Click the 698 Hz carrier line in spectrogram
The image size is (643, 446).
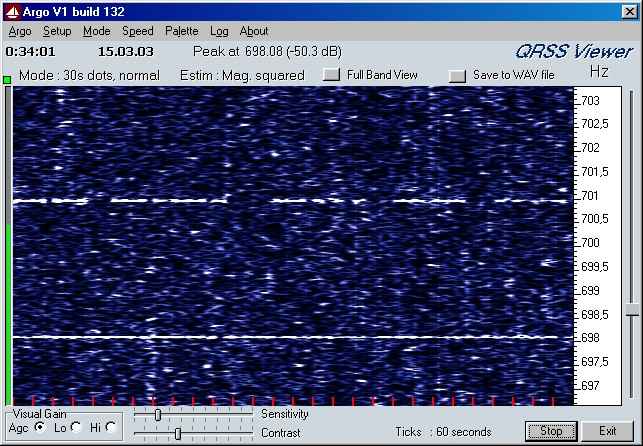(291, 337)
